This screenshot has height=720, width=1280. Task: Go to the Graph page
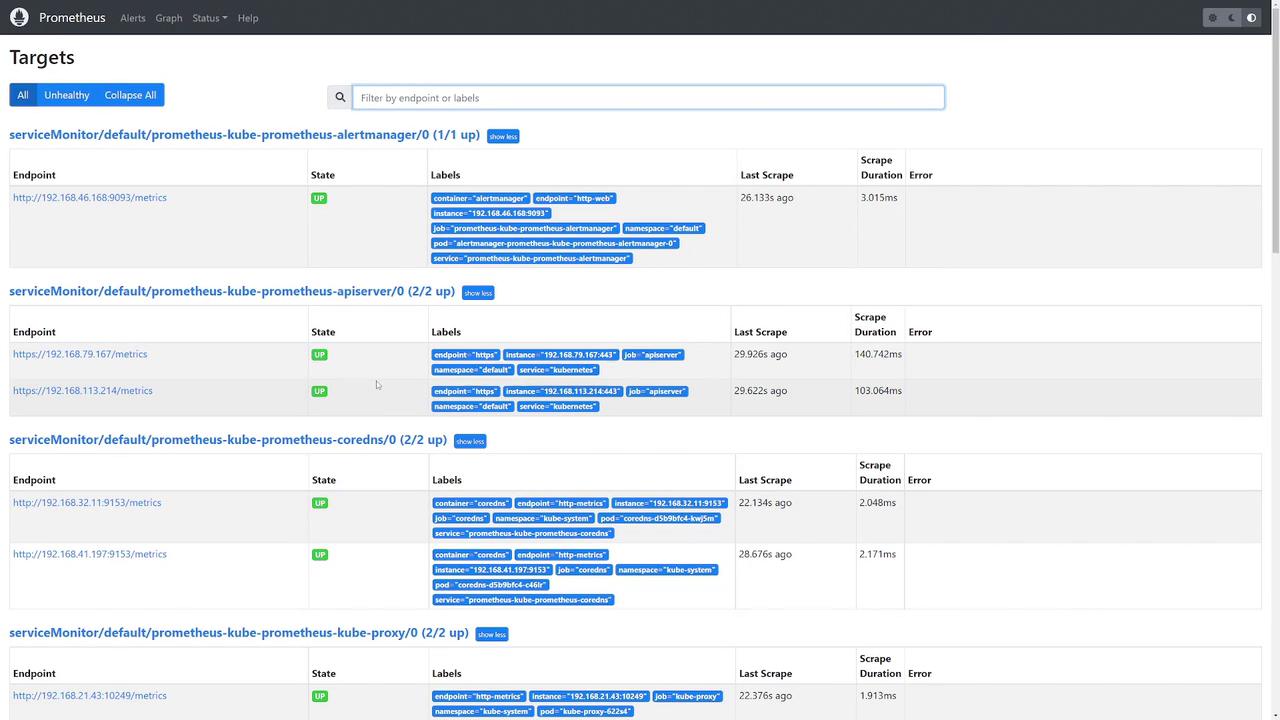click(169, 18)
